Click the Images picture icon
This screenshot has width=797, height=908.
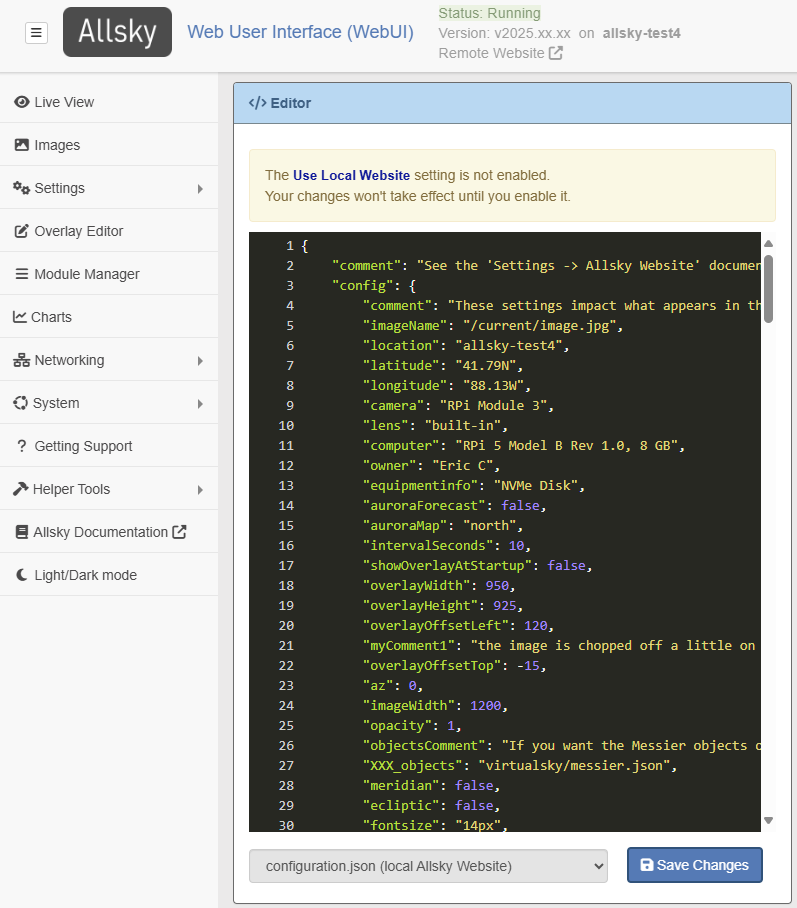[21, 145]
